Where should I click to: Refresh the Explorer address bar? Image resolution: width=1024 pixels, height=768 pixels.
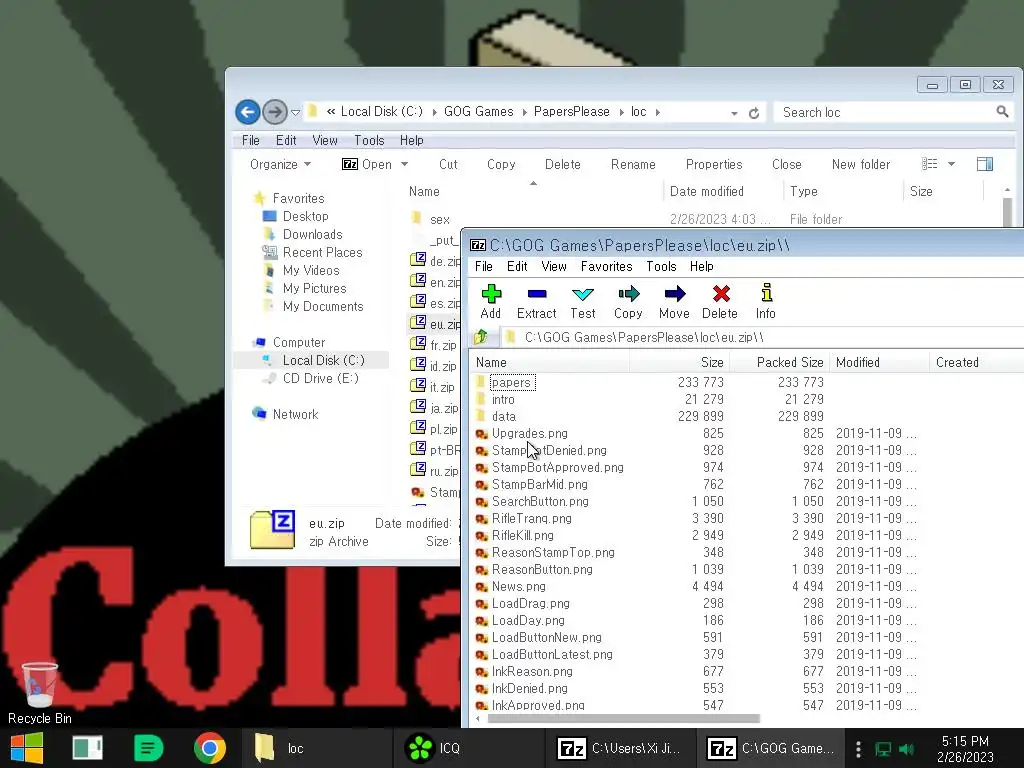pos(754,113)
